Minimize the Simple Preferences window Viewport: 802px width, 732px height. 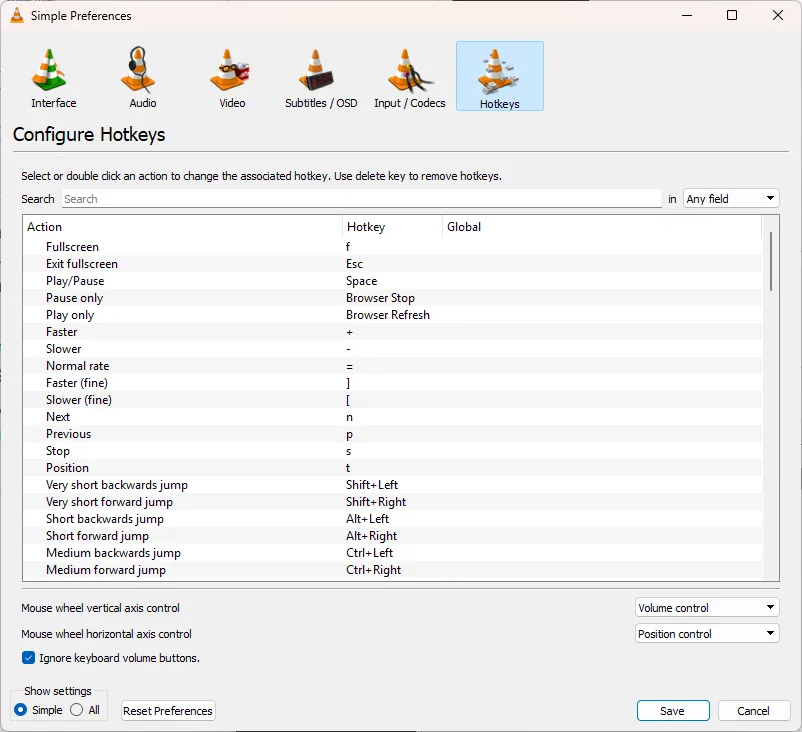687,15
